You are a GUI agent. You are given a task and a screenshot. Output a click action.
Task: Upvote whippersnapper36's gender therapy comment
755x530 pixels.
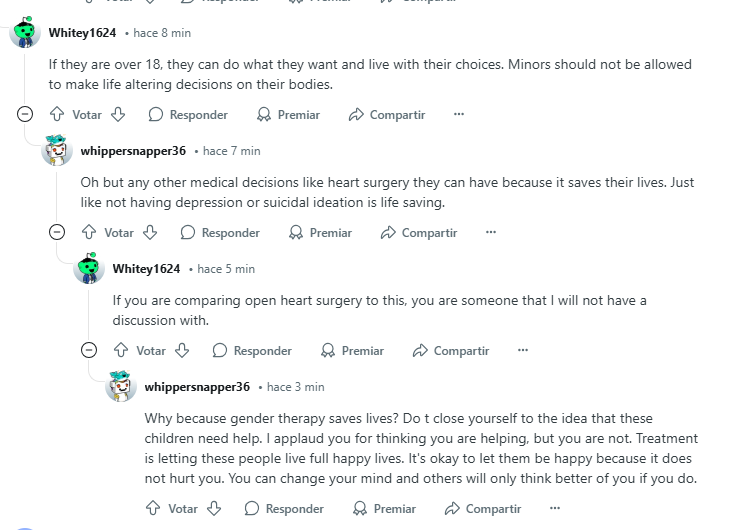153,508
